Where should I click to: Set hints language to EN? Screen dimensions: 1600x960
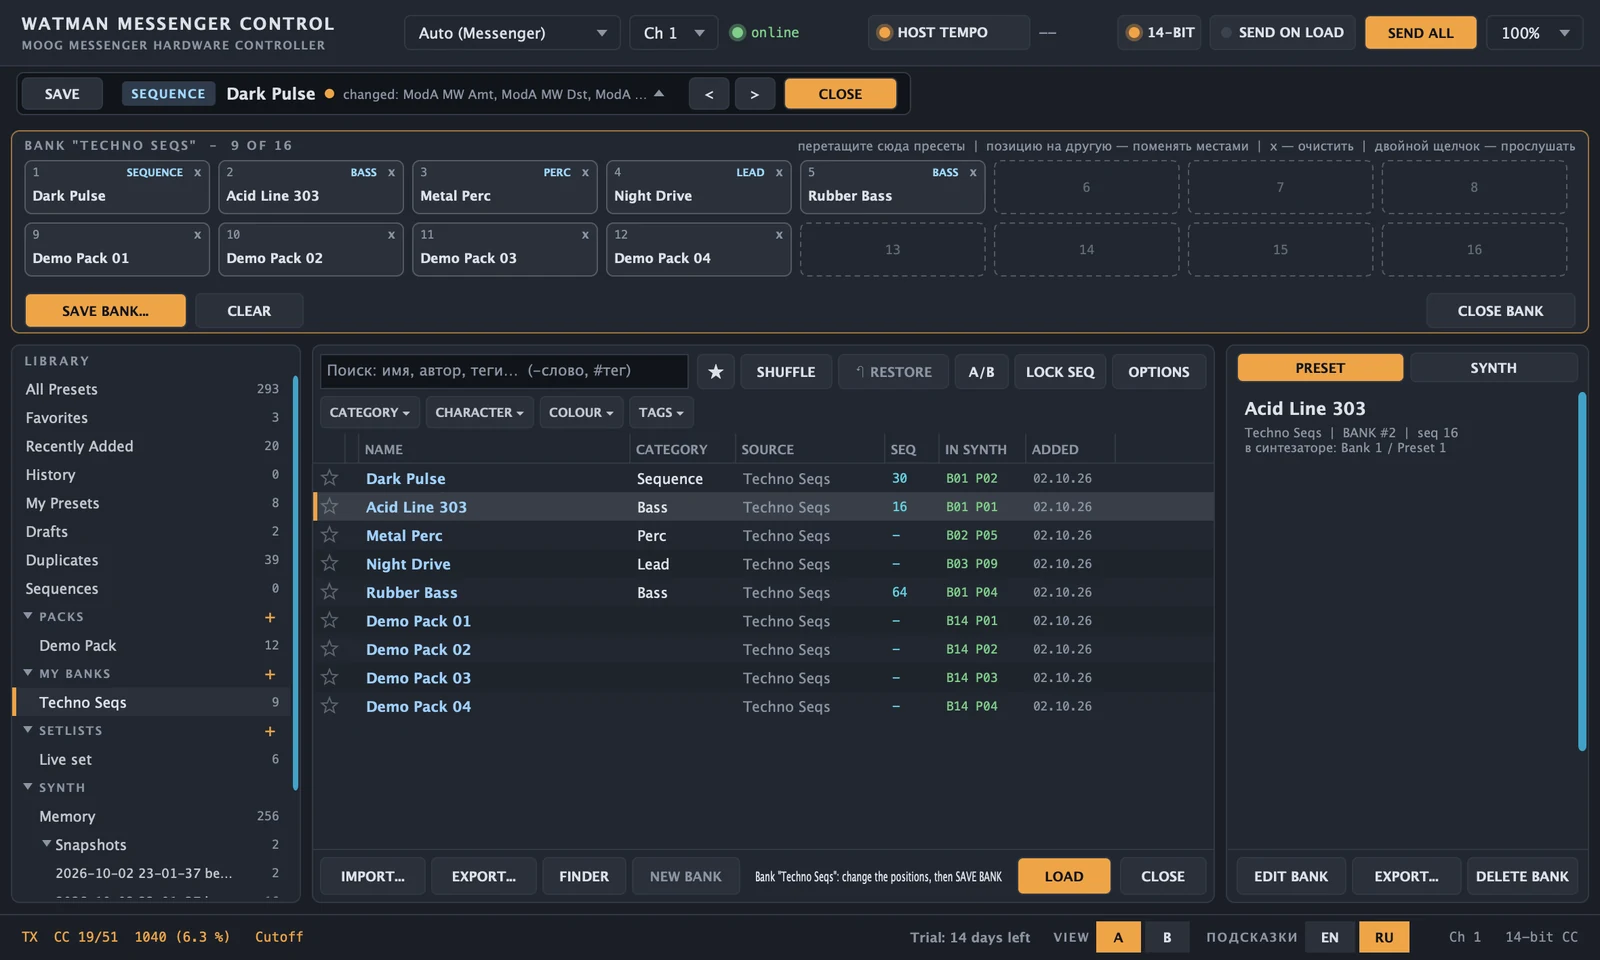click(x=1330, y=937)
